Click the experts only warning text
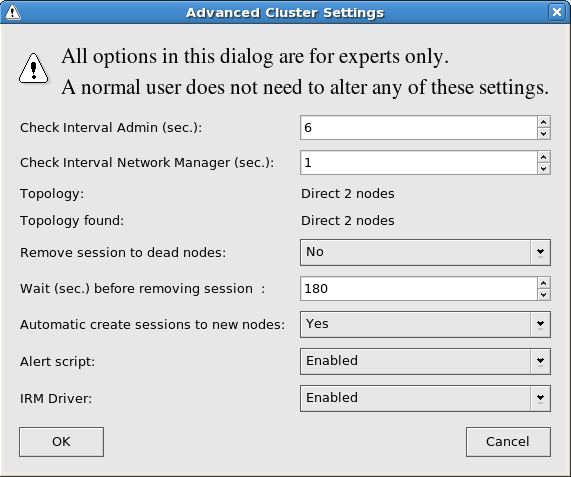571x477 pixels. pos(255,56)
